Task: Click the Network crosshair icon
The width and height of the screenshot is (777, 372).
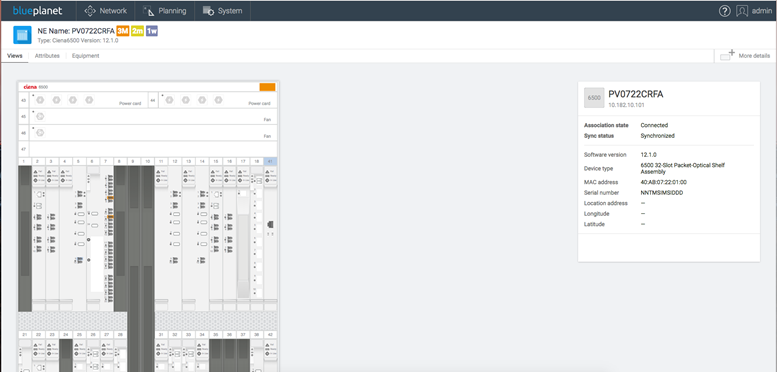Action: click(x=90, y=10)
